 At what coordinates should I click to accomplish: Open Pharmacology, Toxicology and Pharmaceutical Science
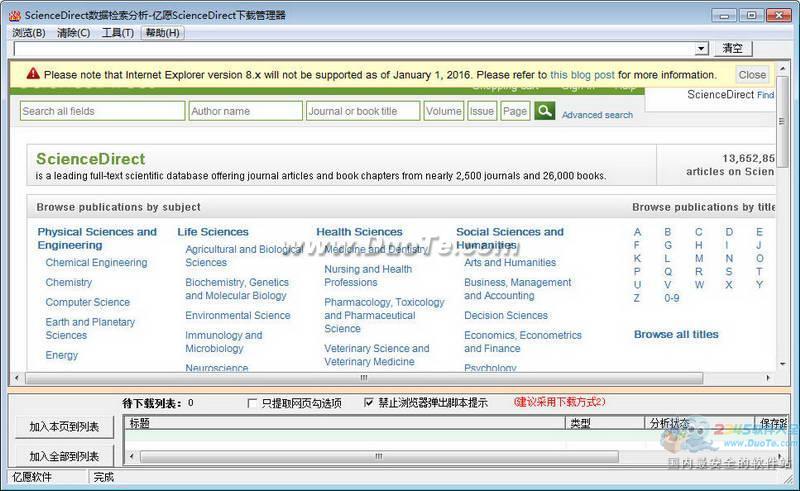tap(384, 315)
